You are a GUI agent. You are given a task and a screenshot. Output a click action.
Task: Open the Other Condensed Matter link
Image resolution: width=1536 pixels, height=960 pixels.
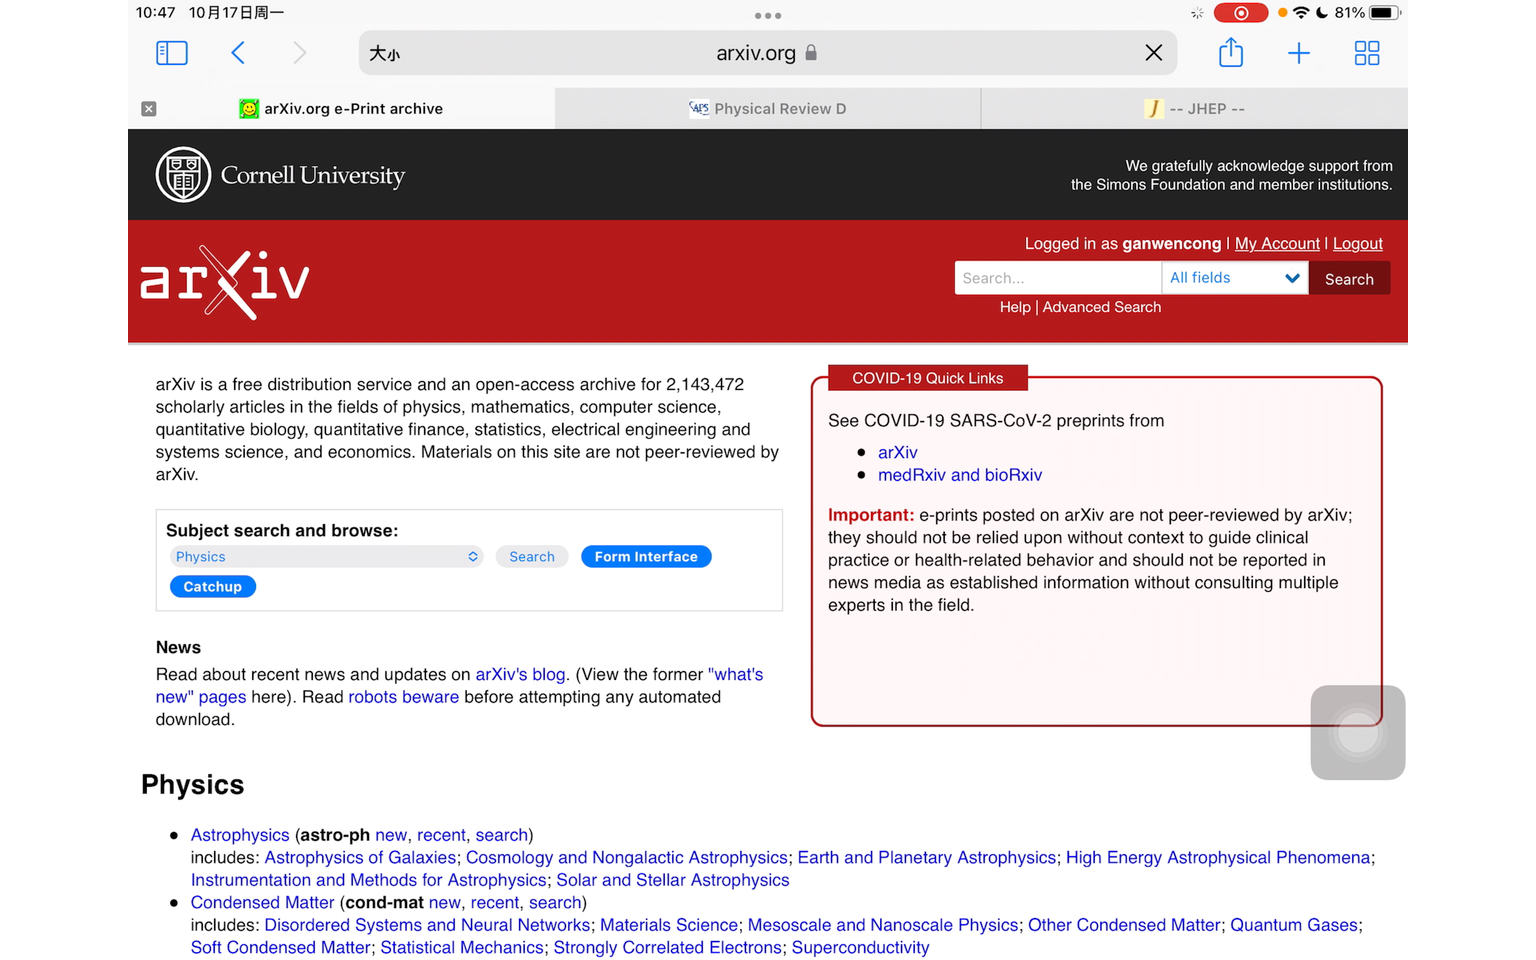coord(1124,925)
